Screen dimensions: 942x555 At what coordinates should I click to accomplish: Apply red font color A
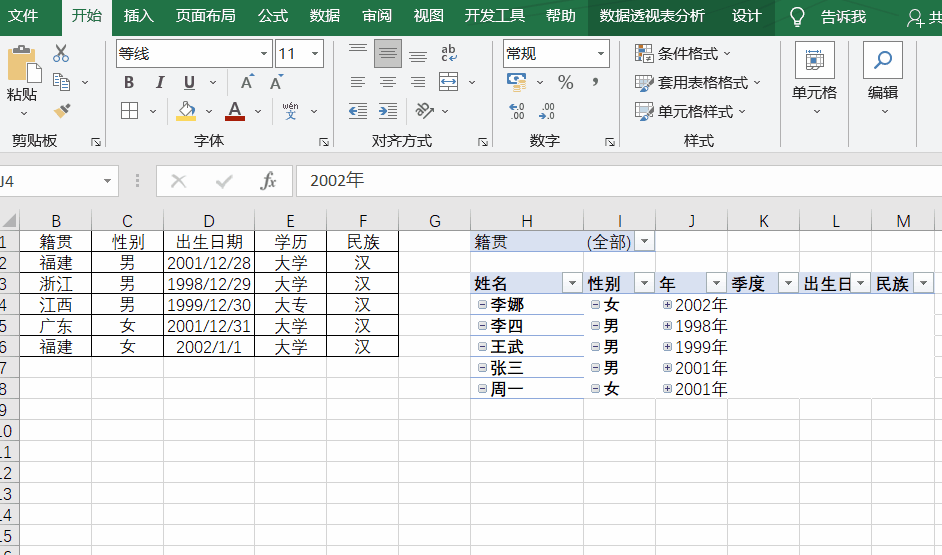(x=235, y=111)
